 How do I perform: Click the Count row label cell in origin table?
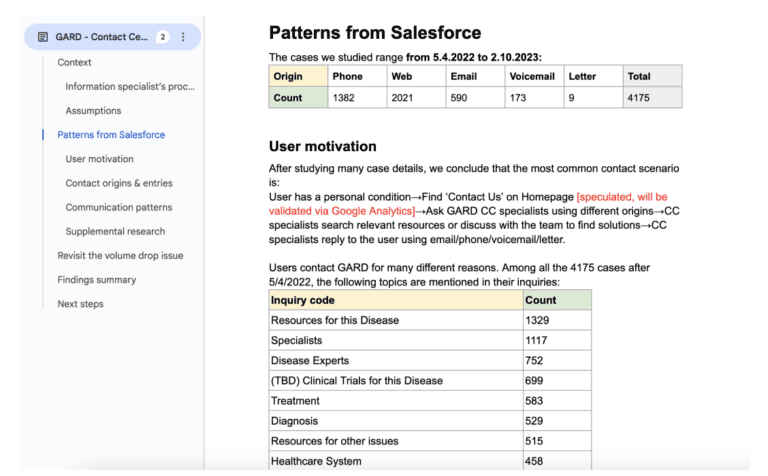pos(298,97)
